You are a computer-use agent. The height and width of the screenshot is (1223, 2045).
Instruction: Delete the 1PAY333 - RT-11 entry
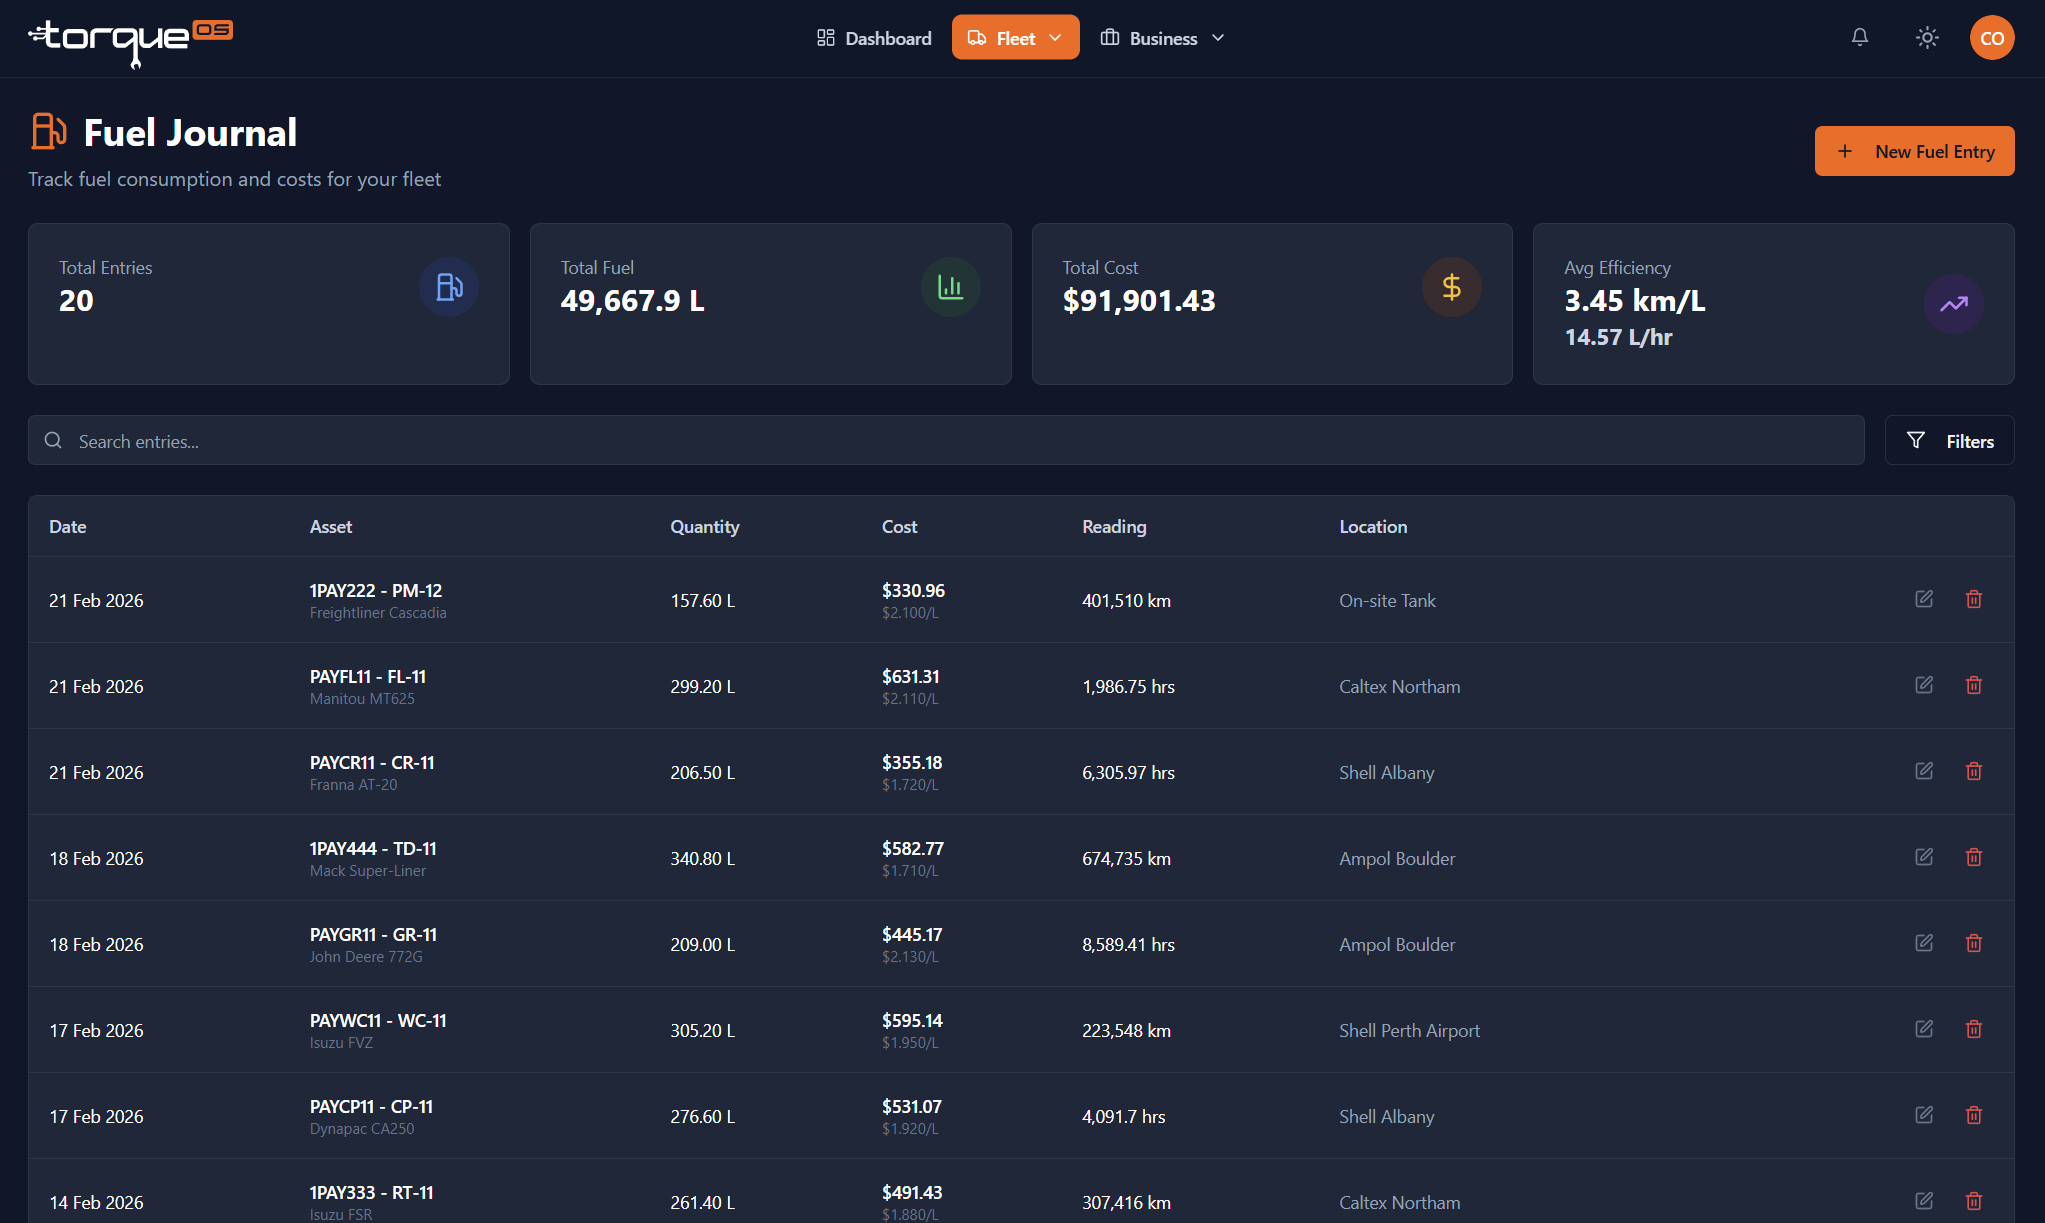(1974, 1201)
